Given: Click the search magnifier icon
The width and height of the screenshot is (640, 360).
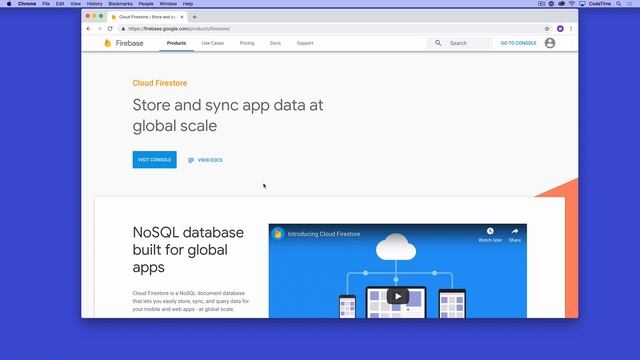Looking at the screenshot, I should [438, 43].
